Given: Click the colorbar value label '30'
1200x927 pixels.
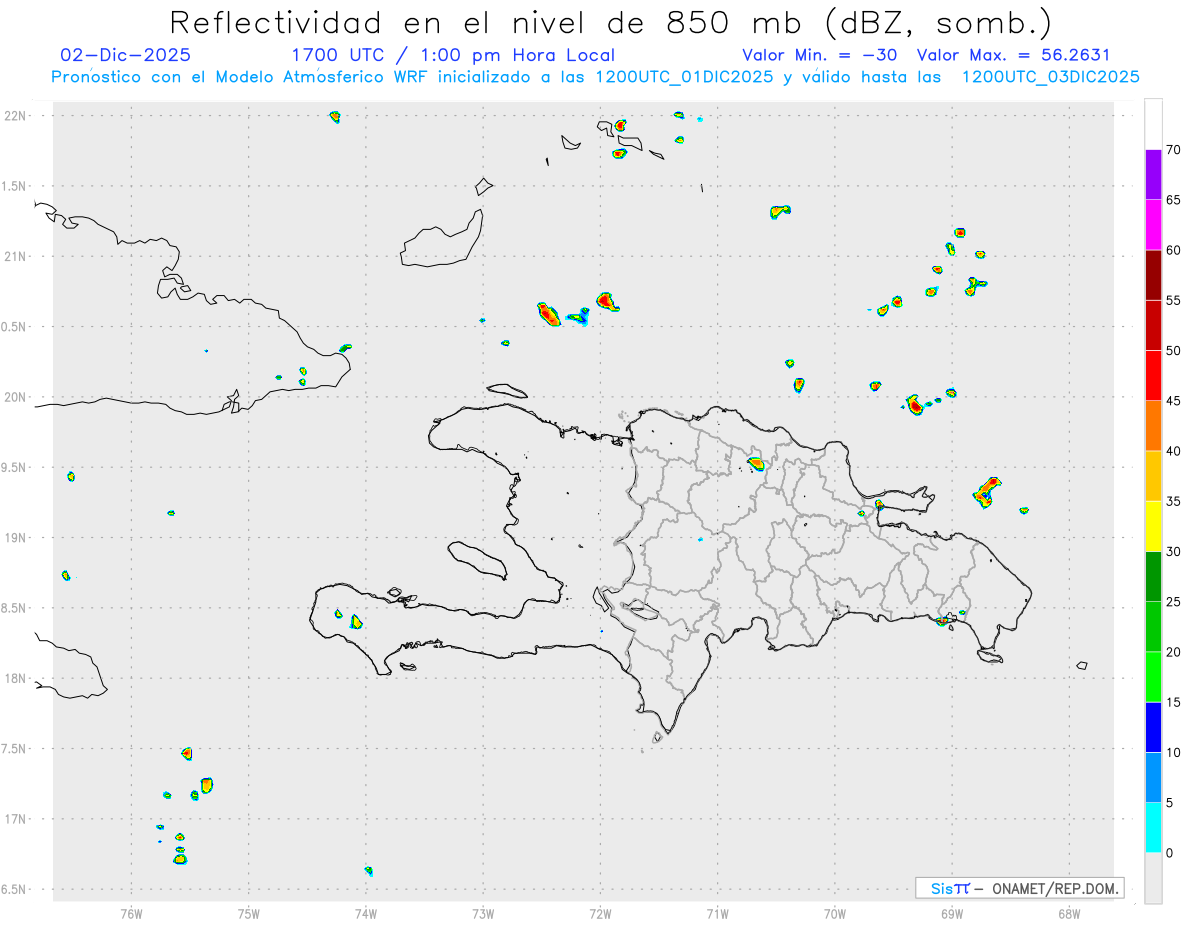Looking at the screenshot, I should point(1174,552).
